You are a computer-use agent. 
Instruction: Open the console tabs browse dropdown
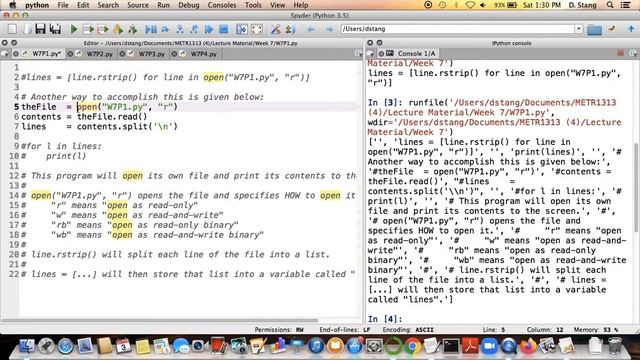pyautogui.click(x=371, y=53)
